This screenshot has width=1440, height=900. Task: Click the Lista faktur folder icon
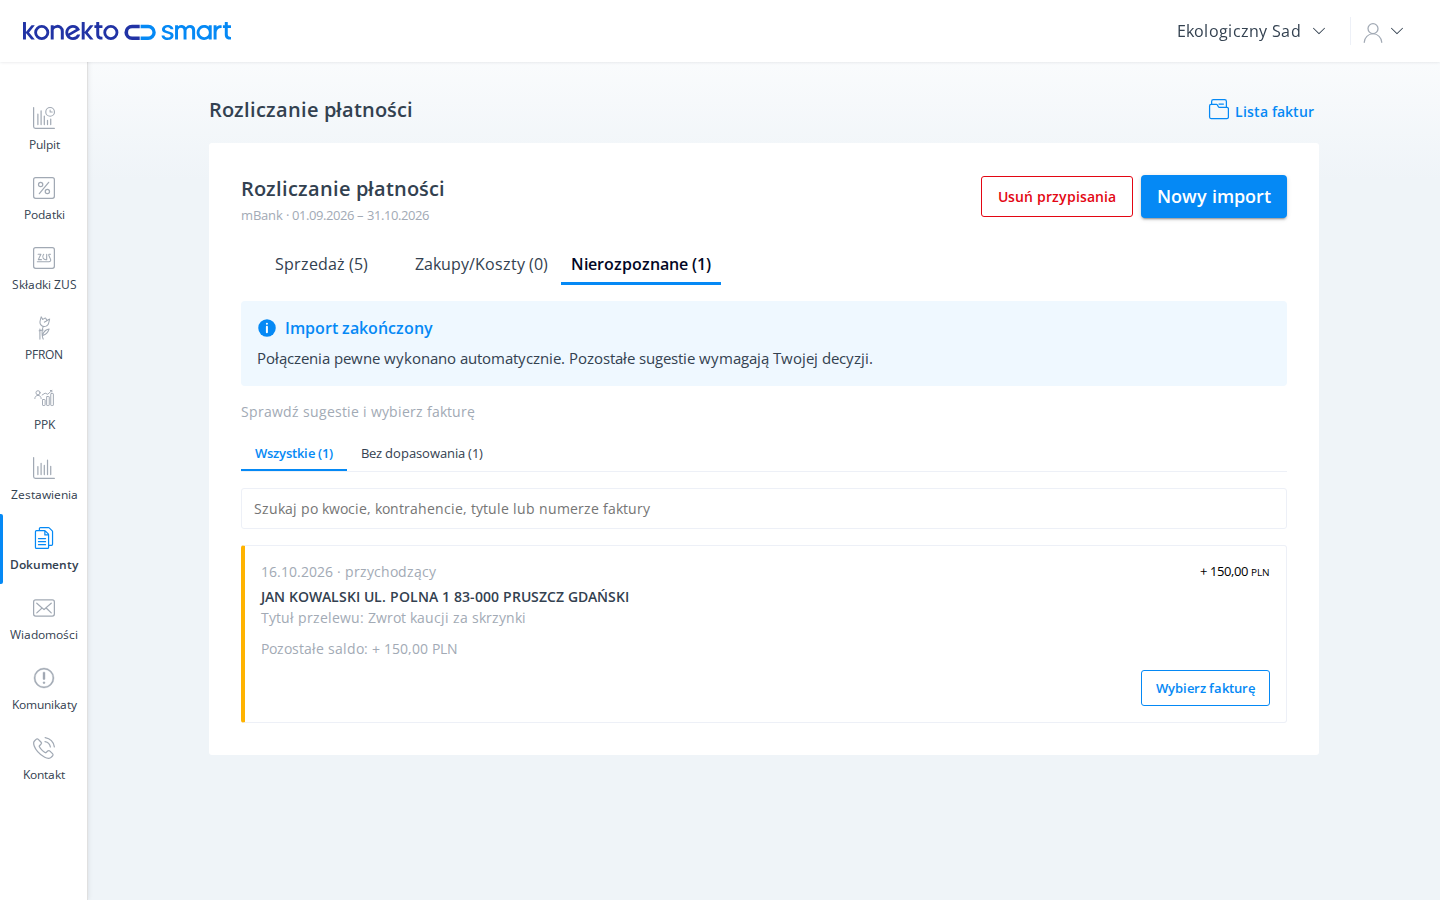pos(1218,110)
